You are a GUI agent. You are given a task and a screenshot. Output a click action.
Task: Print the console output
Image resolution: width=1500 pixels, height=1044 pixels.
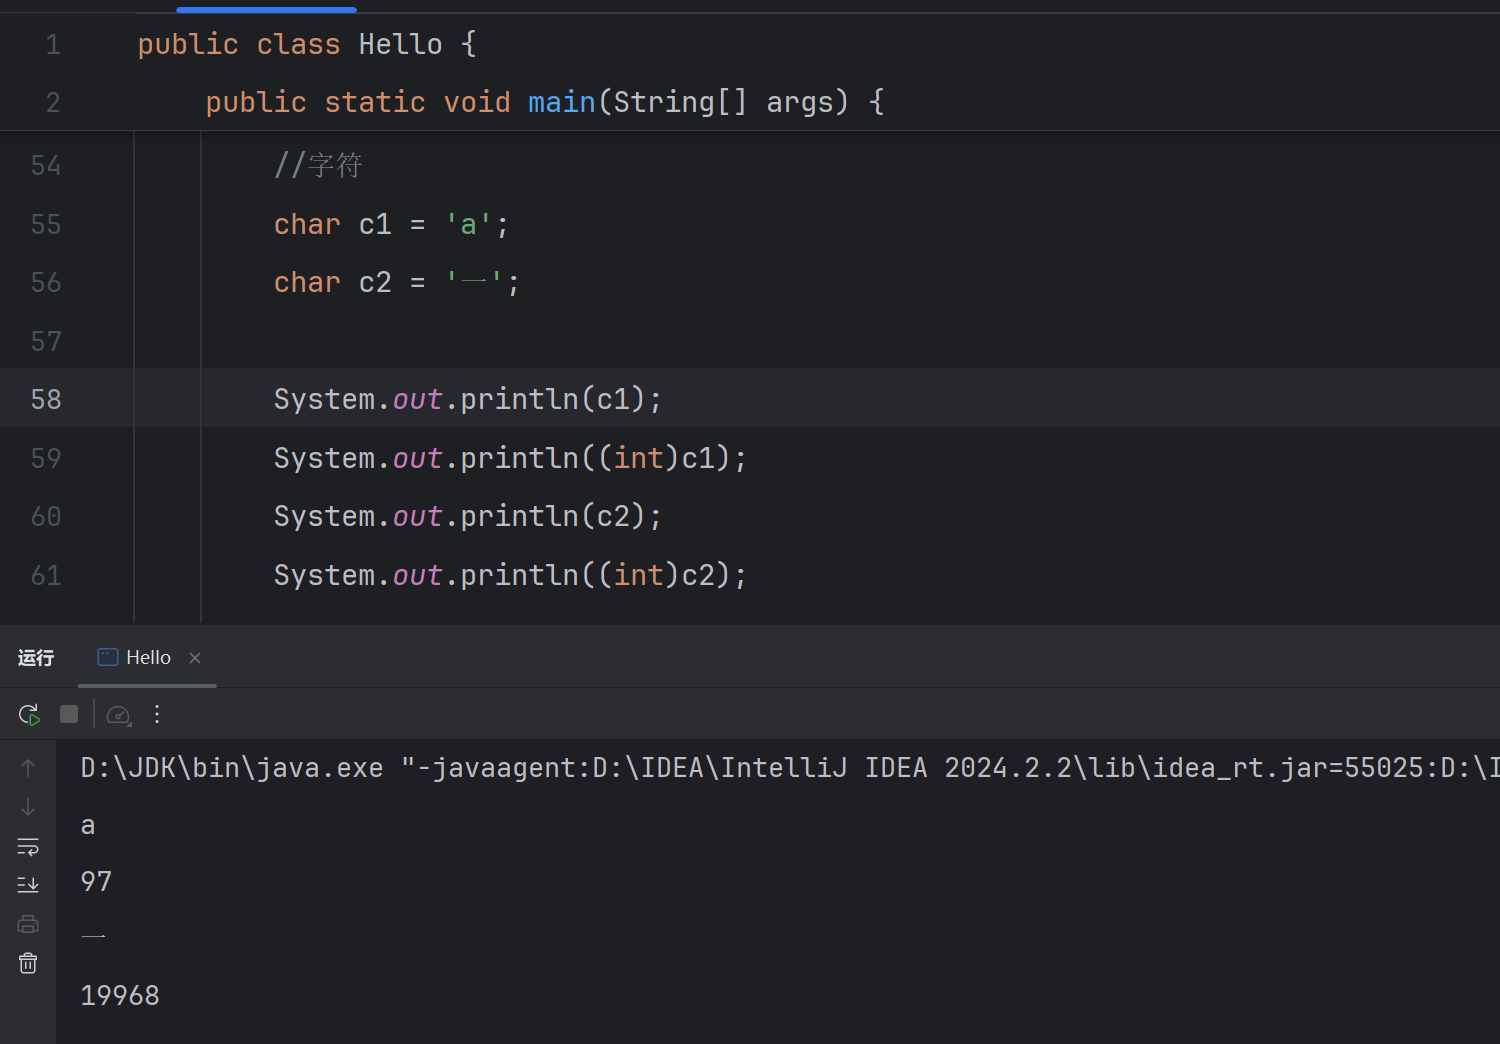[28, 923]
